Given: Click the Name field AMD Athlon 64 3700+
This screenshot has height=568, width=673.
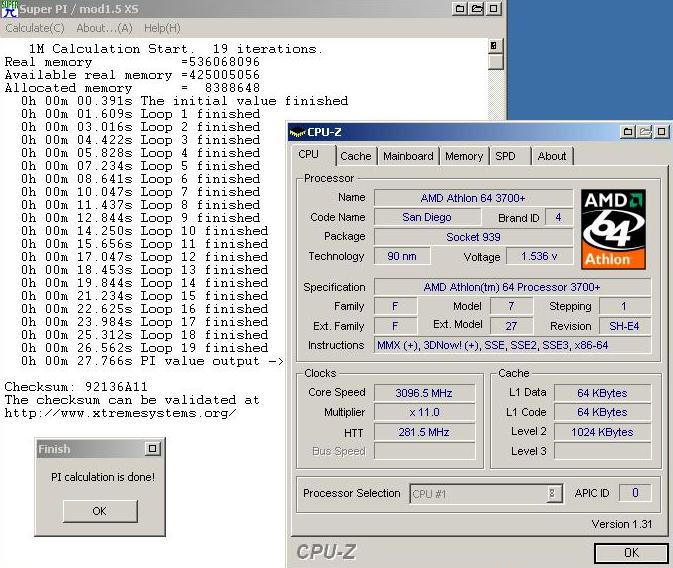Looking at the screenshot, I should click(473, 198).
